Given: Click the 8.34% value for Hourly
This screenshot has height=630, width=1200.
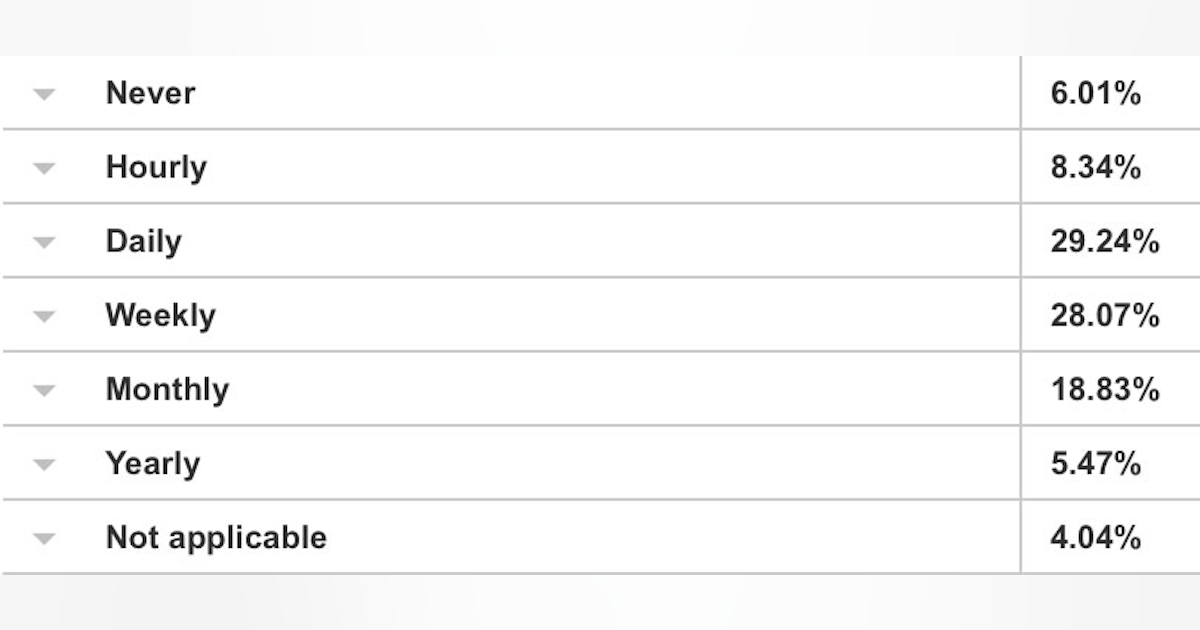Looking at the screenshot, I should pyautogui.click(x=1096, y=168).
